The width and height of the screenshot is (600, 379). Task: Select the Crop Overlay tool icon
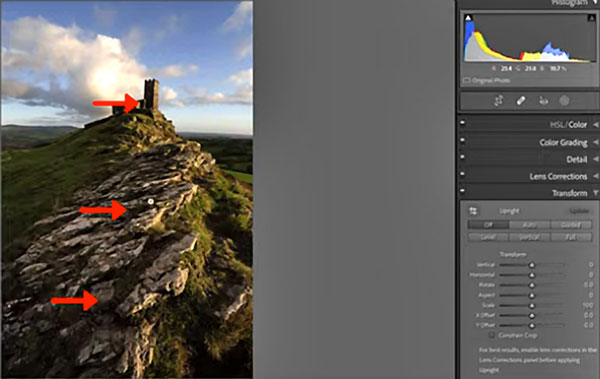[498, 101]
